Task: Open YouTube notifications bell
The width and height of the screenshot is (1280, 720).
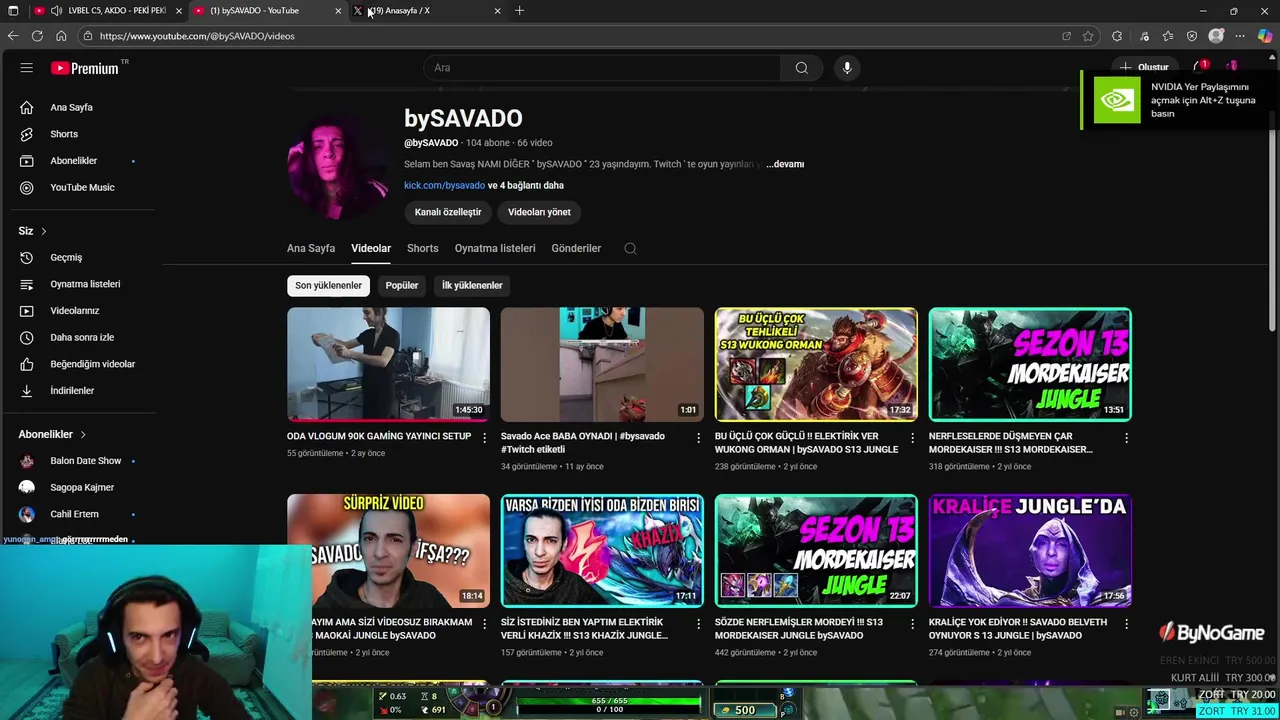Action: (1198, 67)
